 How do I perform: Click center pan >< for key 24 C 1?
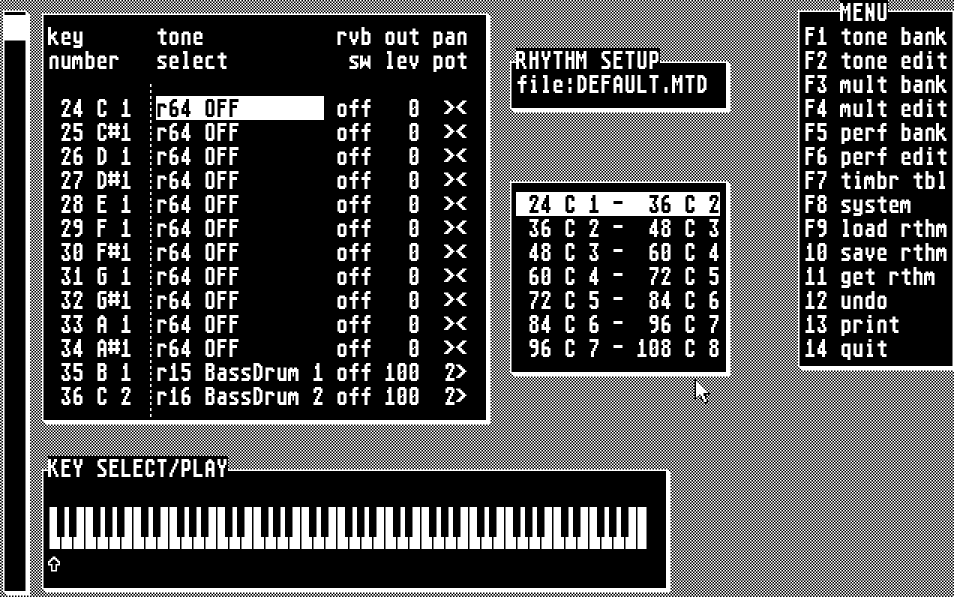pyautogui.click(x=456, y=109)
